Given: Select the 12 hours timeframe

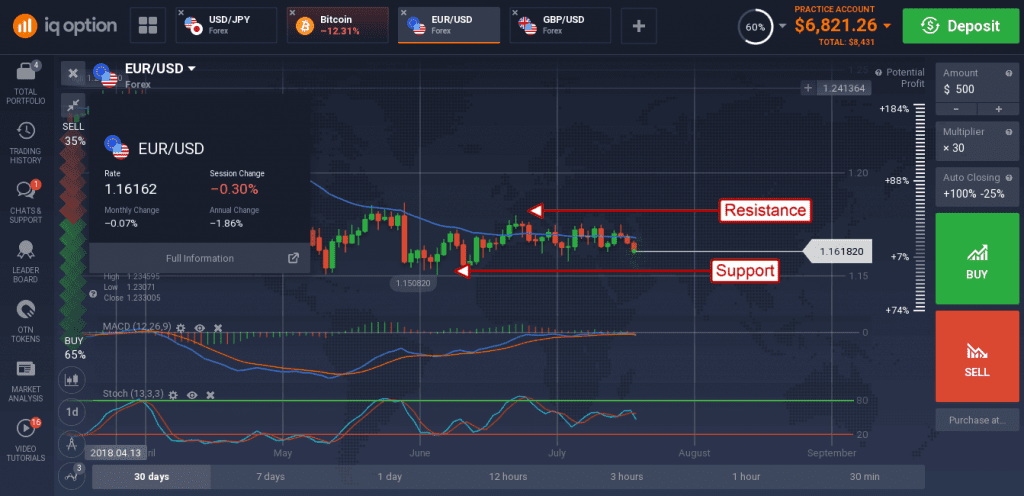Looking at the screenshot, I should pyautogui.click(x=508, y=476).
